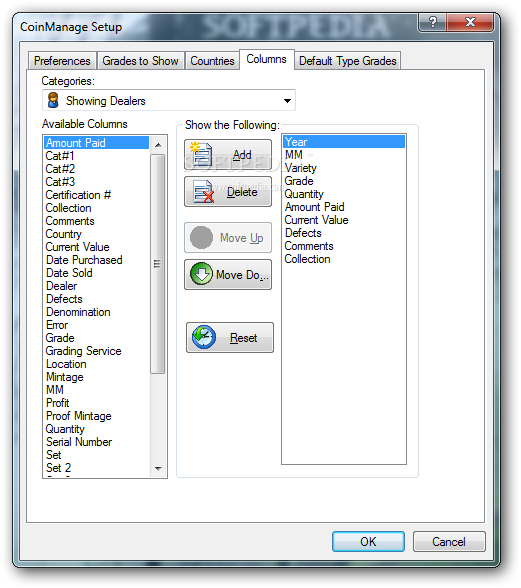Click the Move Up label text
Screen dimensions: 521x588
point(242,238)
